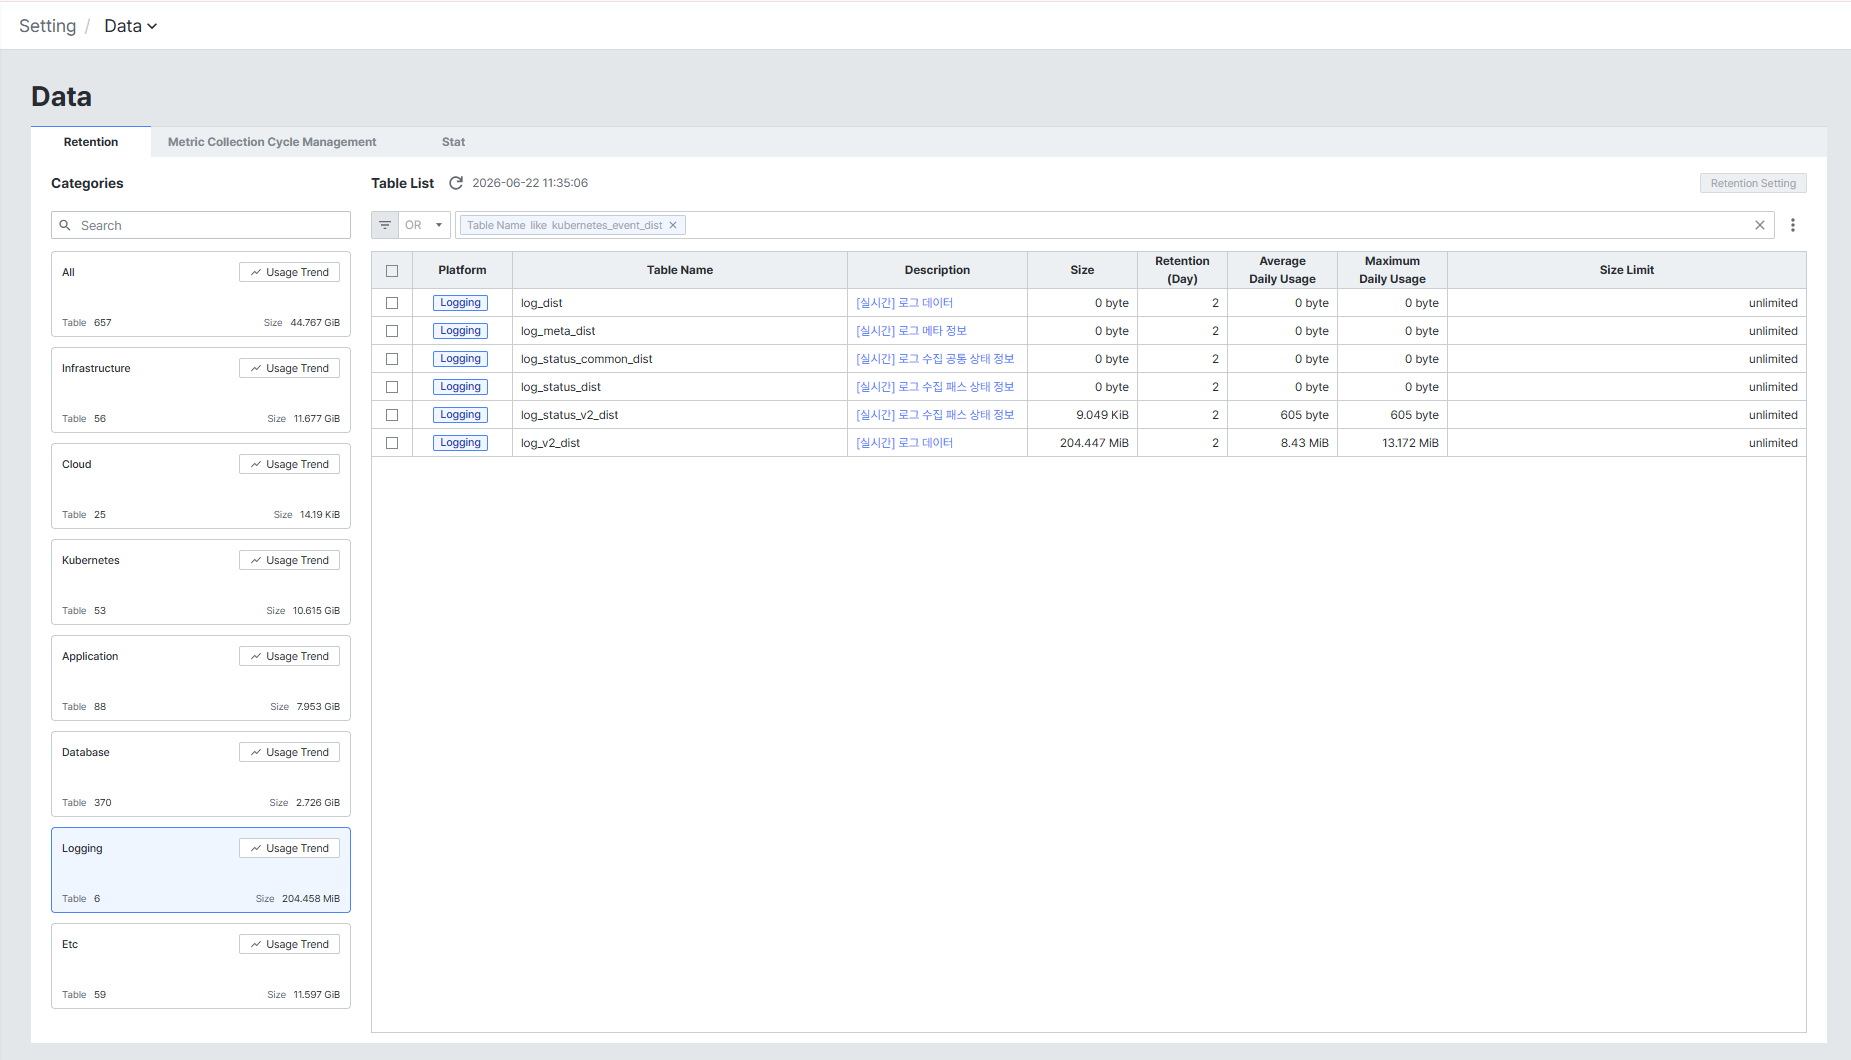
Task: Click the timestamp 2026-06-22 11:35:06
Action: [530, 183]
